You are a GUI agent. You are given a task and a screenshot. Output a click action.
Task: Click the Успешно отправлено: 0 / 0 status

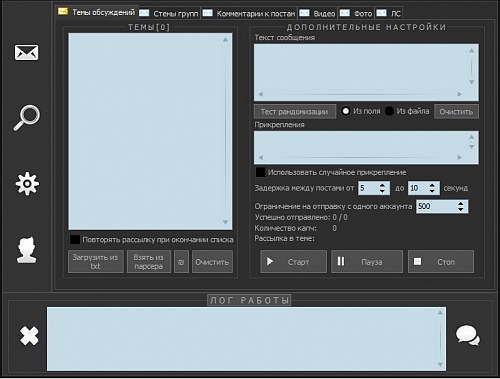tap(301, 217)
